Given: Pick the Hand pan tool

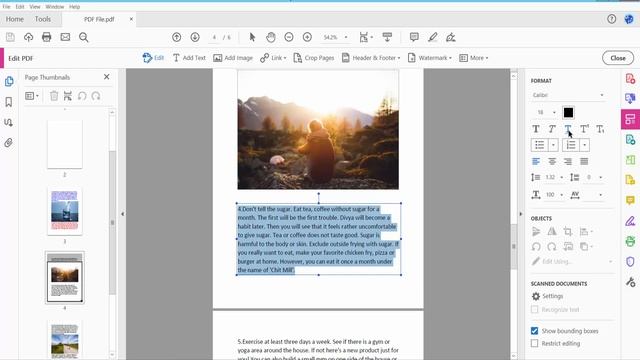Looking at the screenshot, I should 271,37.
